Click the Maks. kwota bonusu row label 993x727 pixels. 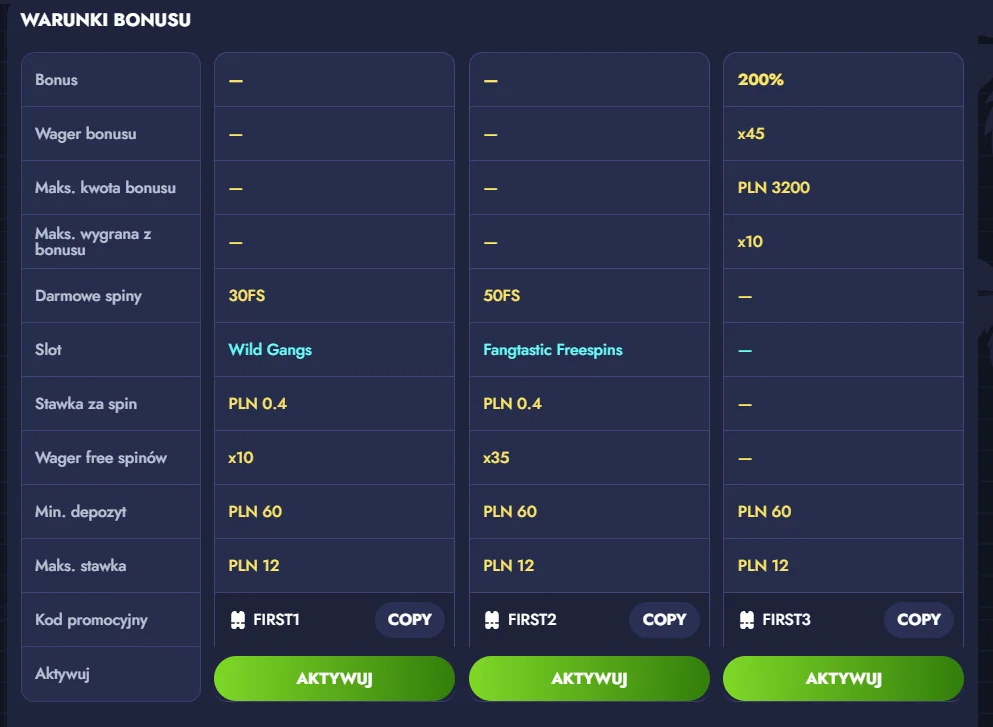point(105,187)
